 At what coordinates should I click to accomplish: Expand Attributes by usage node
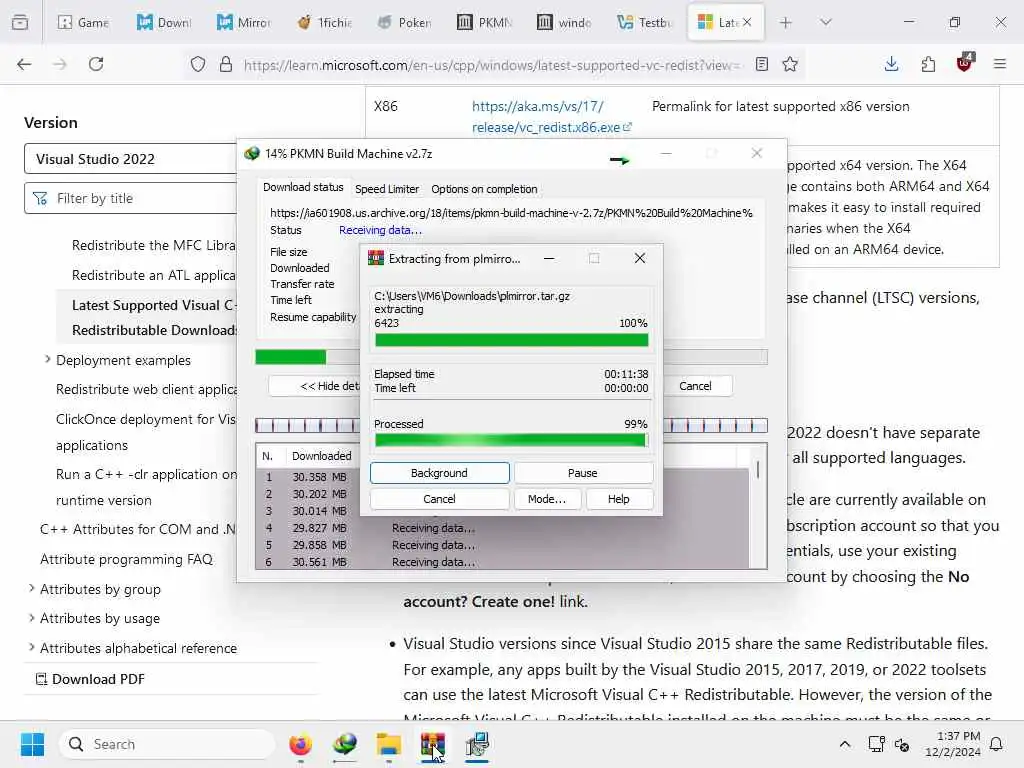coord(31,617)
